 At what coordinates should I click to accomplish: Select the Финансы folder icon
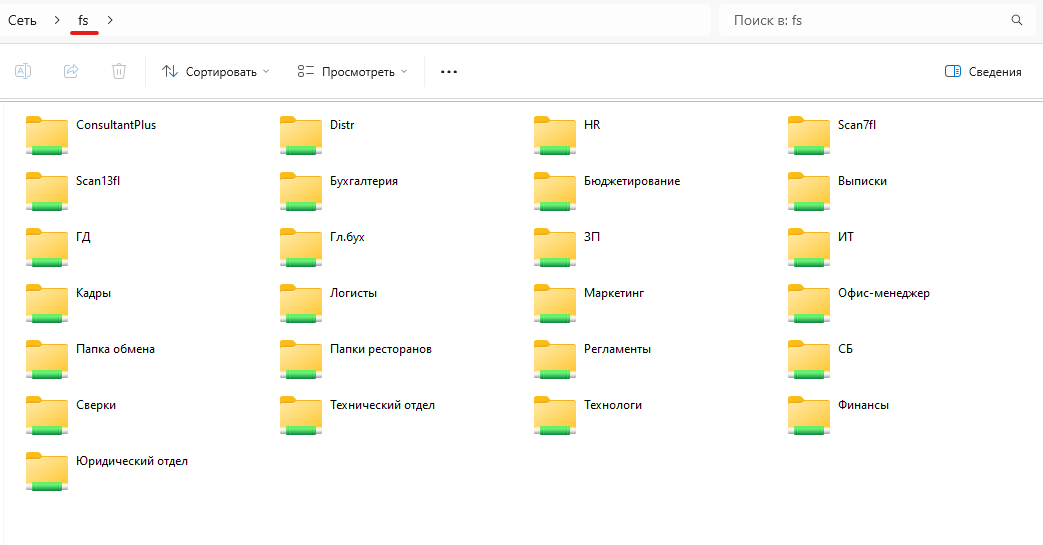point(809,415)
